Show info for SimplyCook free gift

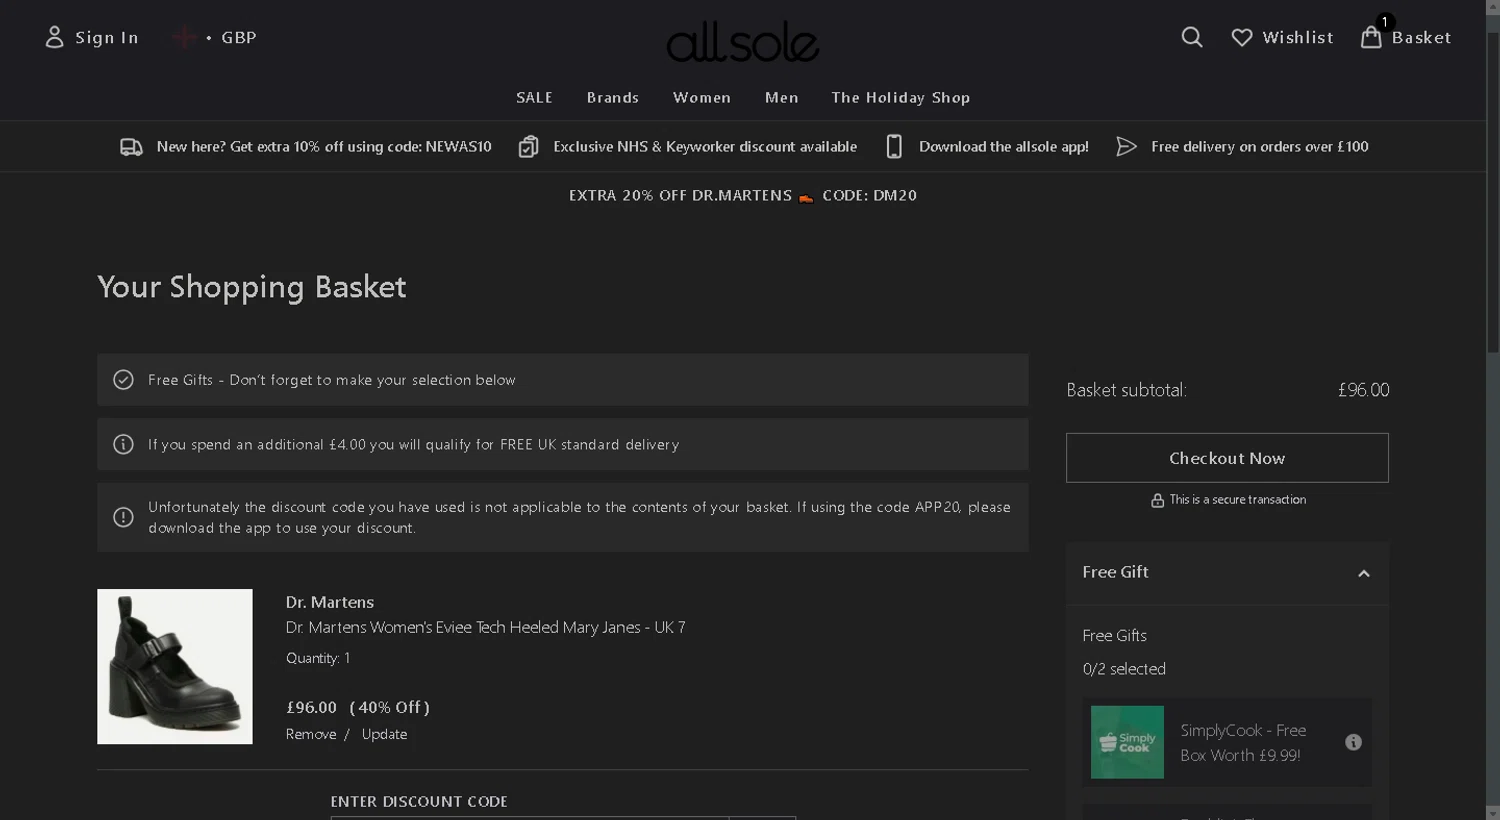point(1353,742)
